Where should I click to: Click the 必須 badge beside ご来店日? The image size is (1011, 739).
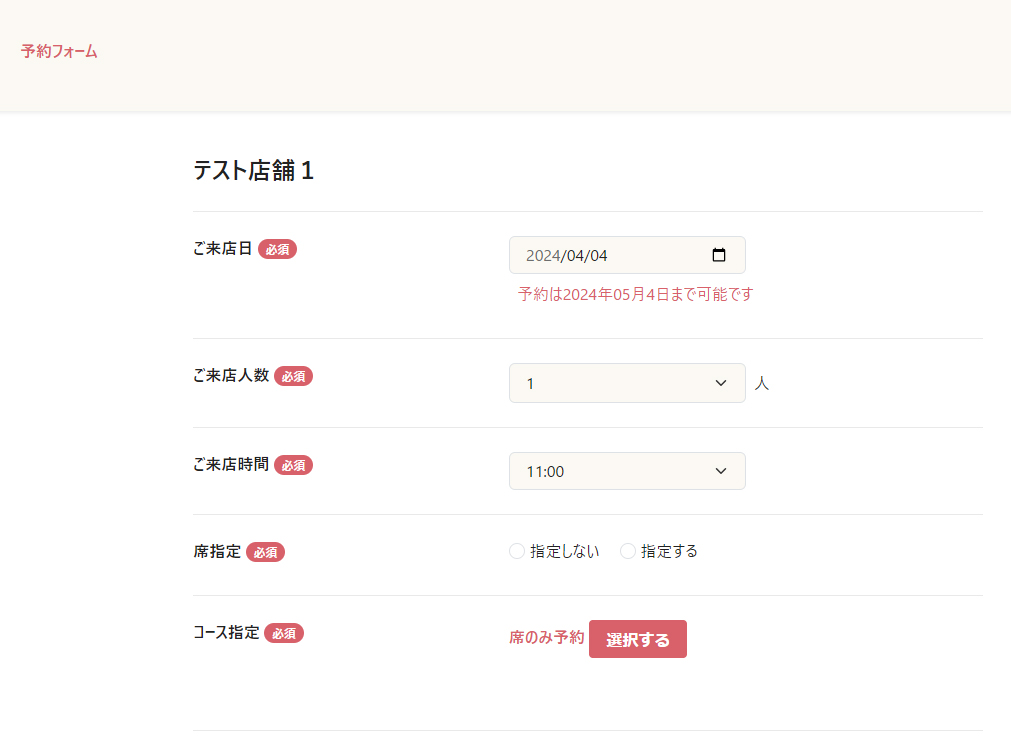(277, 249)
